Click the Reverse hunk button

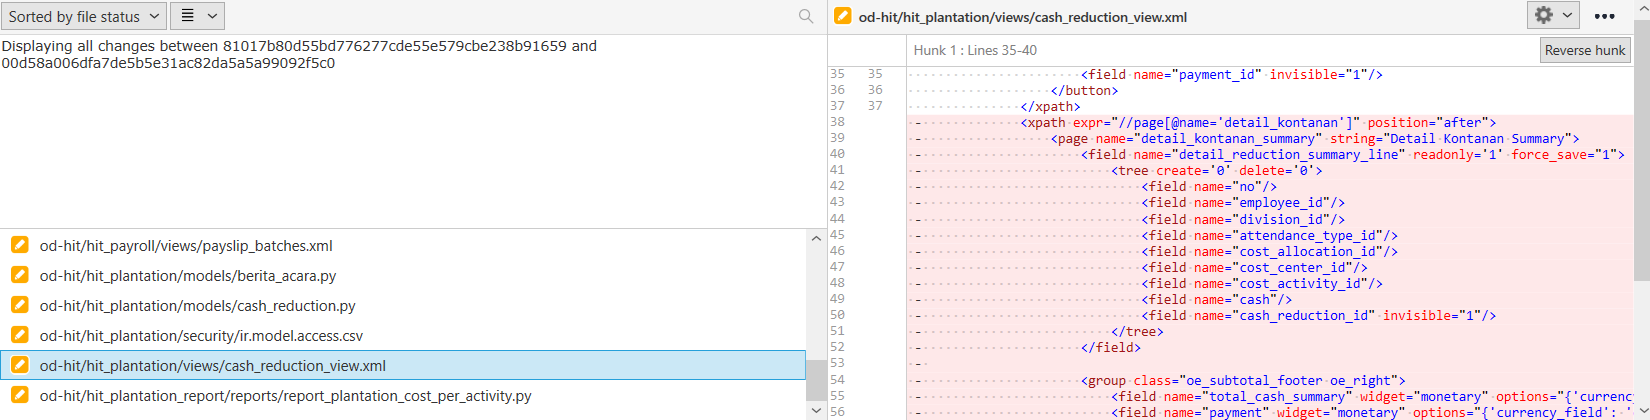[1585, 50]
